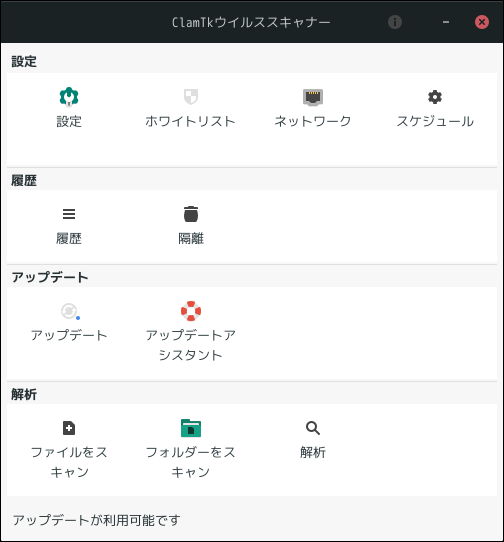Open the 隔離 quarantine bin icon
504x542 pixels.
191,214
